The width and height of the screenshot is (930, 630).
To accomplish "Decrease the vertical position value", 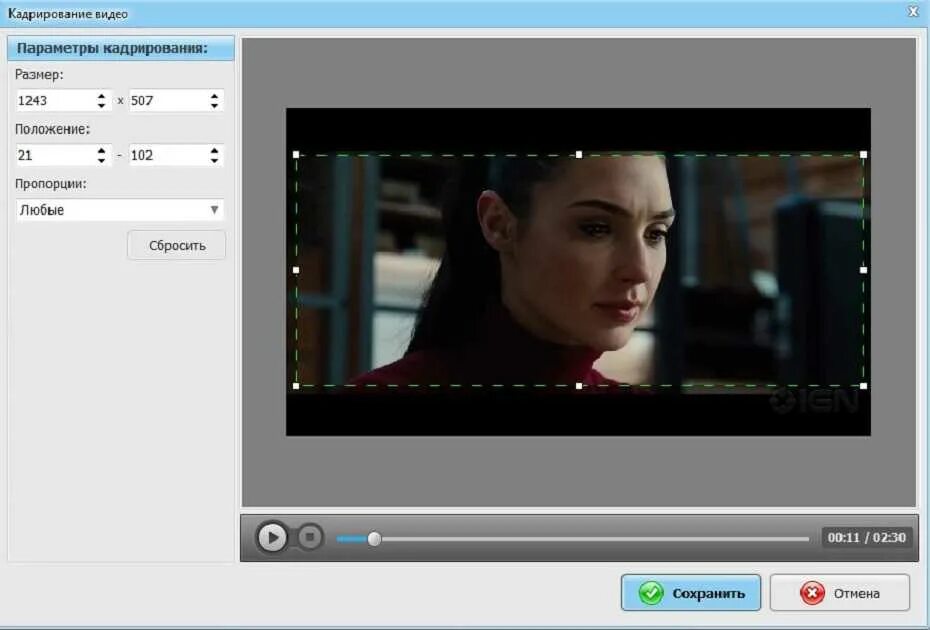I will click(x=214, y=160).
